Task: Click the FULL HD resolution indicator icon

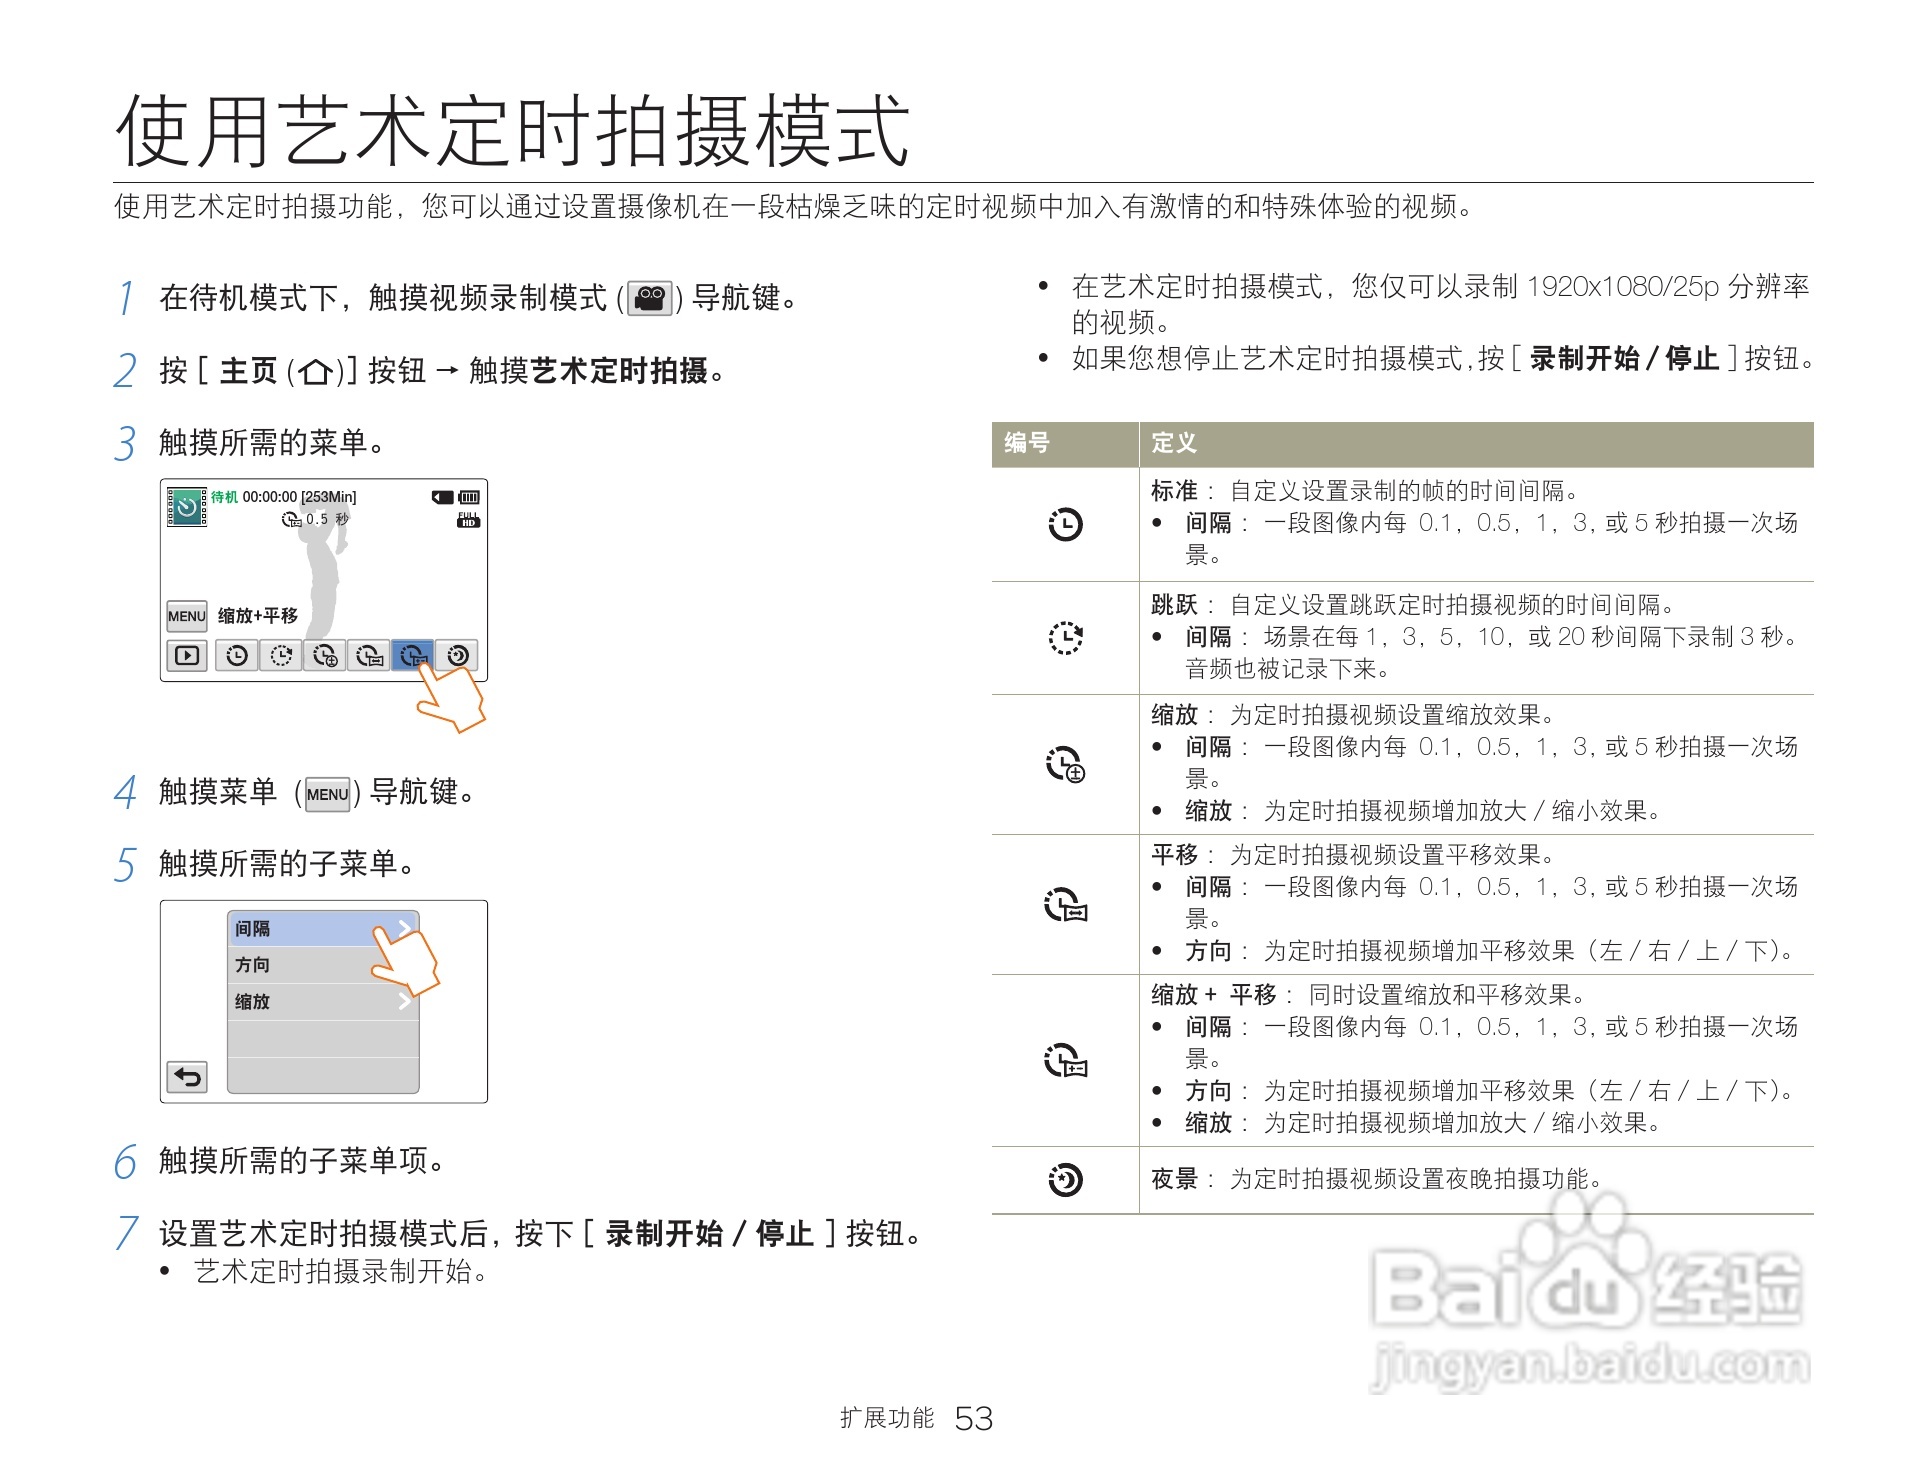Action: pos(469,520)
